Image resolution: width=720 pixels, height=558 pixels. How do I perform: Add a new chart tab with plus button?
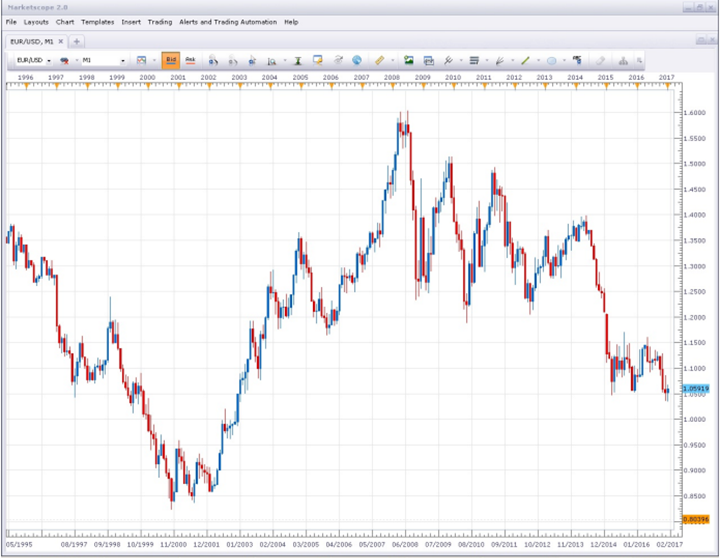[x=77, y=41]
